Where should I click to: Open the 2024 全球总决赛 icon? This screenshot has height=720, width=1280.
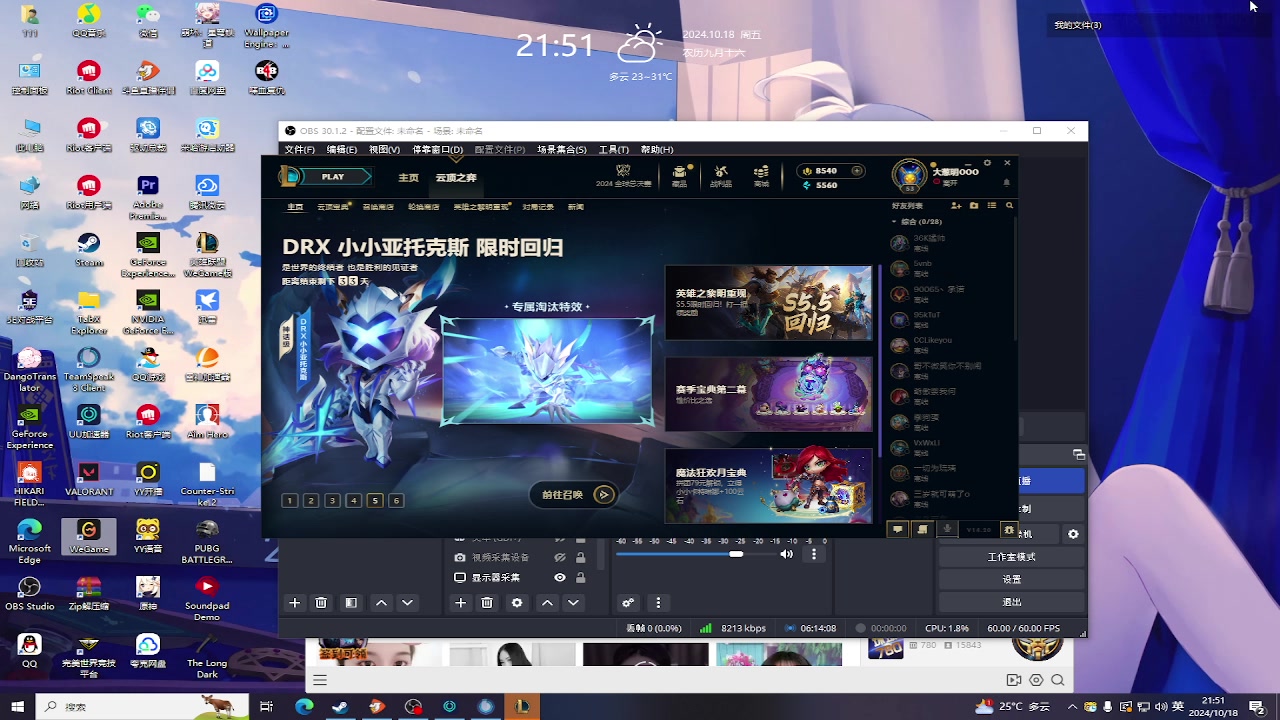tap(623, 176)
